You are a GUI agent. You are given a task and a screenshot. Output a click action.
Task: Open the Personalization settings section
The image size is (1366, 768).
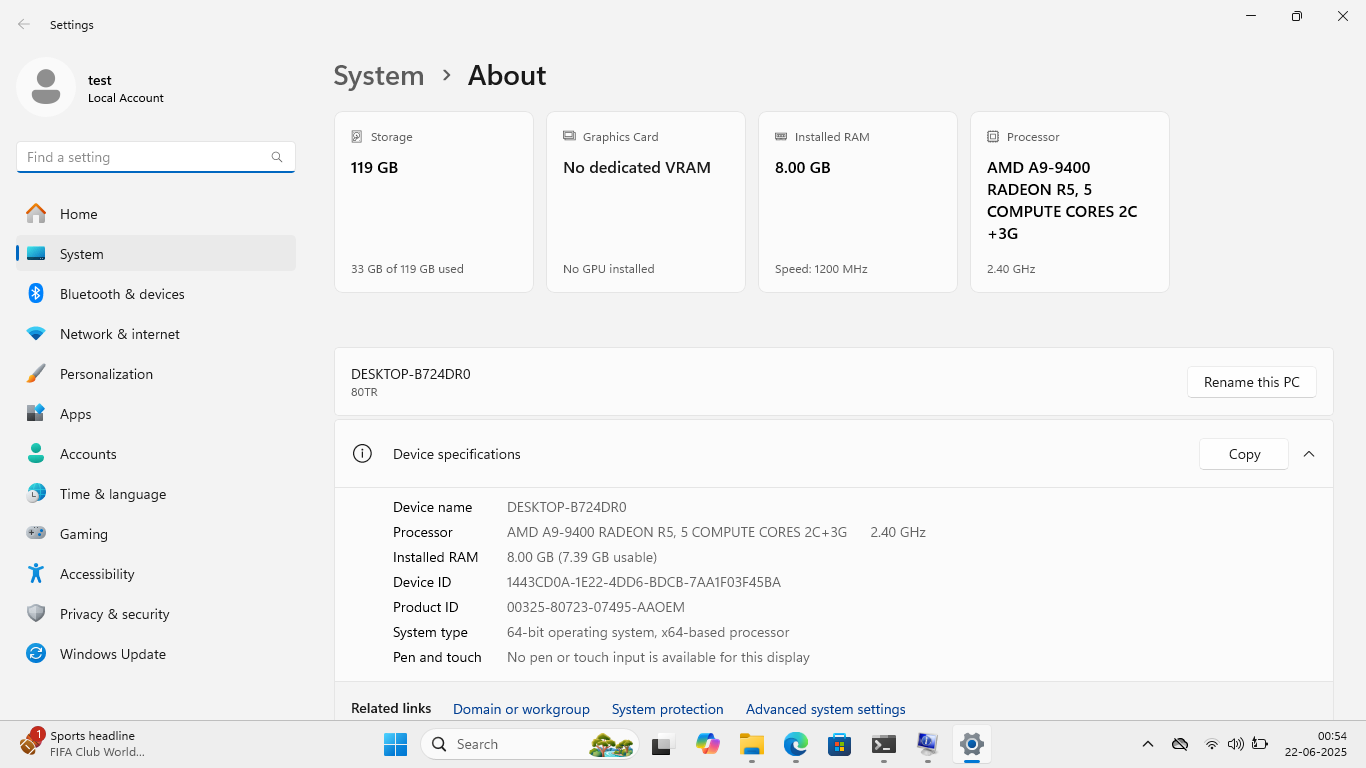tap(106, 374)
